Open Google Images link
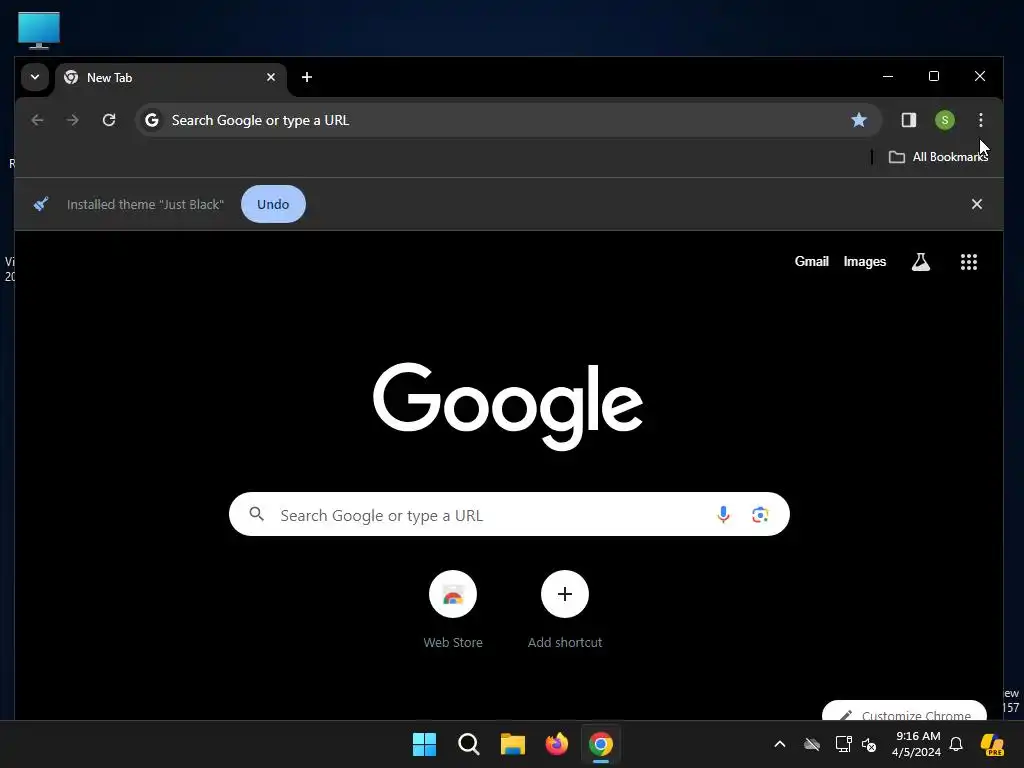This screenshot has width=1024, height=768. 865,262
